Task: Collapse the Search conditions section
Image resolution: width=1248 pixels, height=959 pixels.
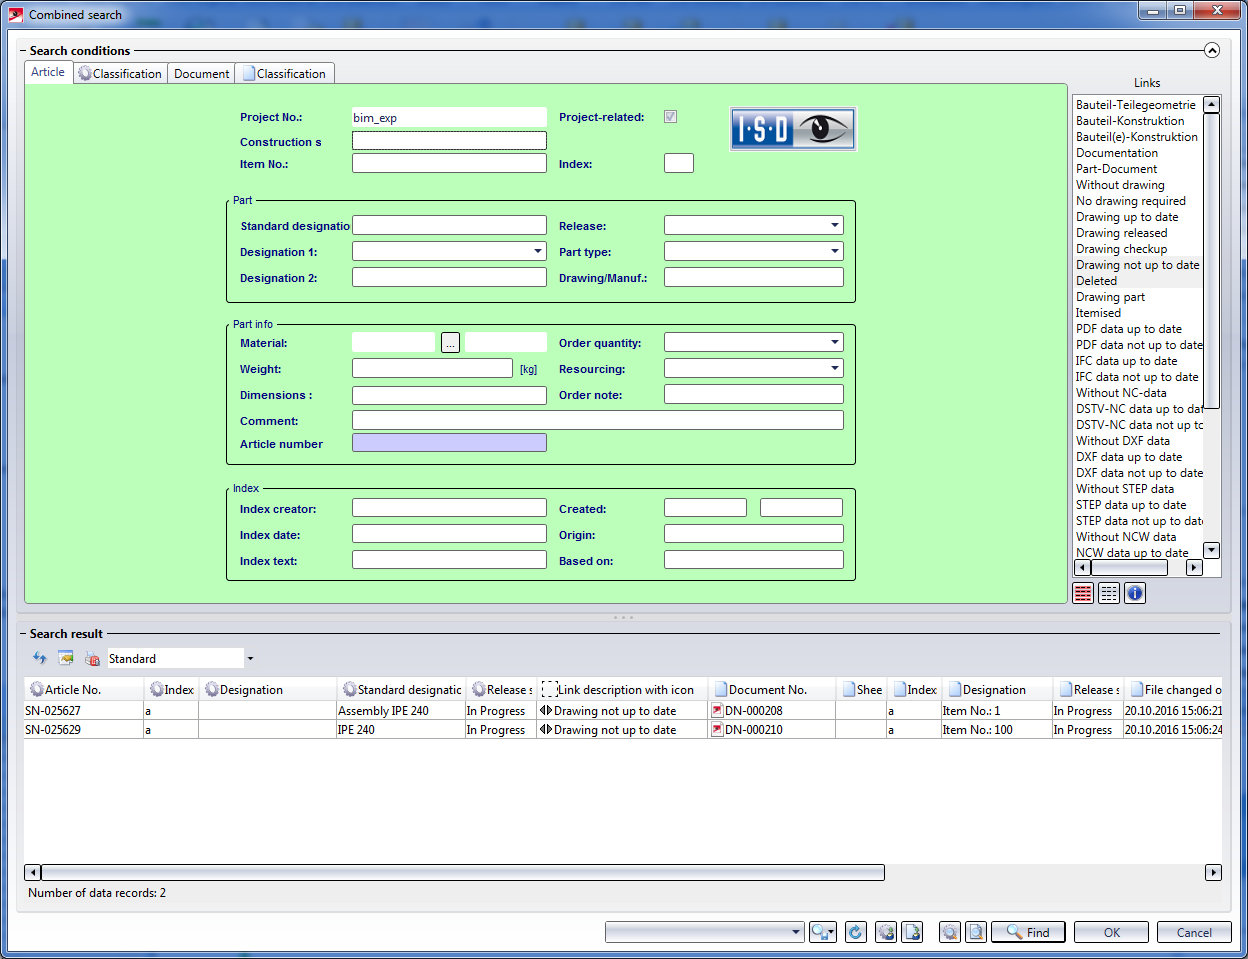Action: point(1212,50)
